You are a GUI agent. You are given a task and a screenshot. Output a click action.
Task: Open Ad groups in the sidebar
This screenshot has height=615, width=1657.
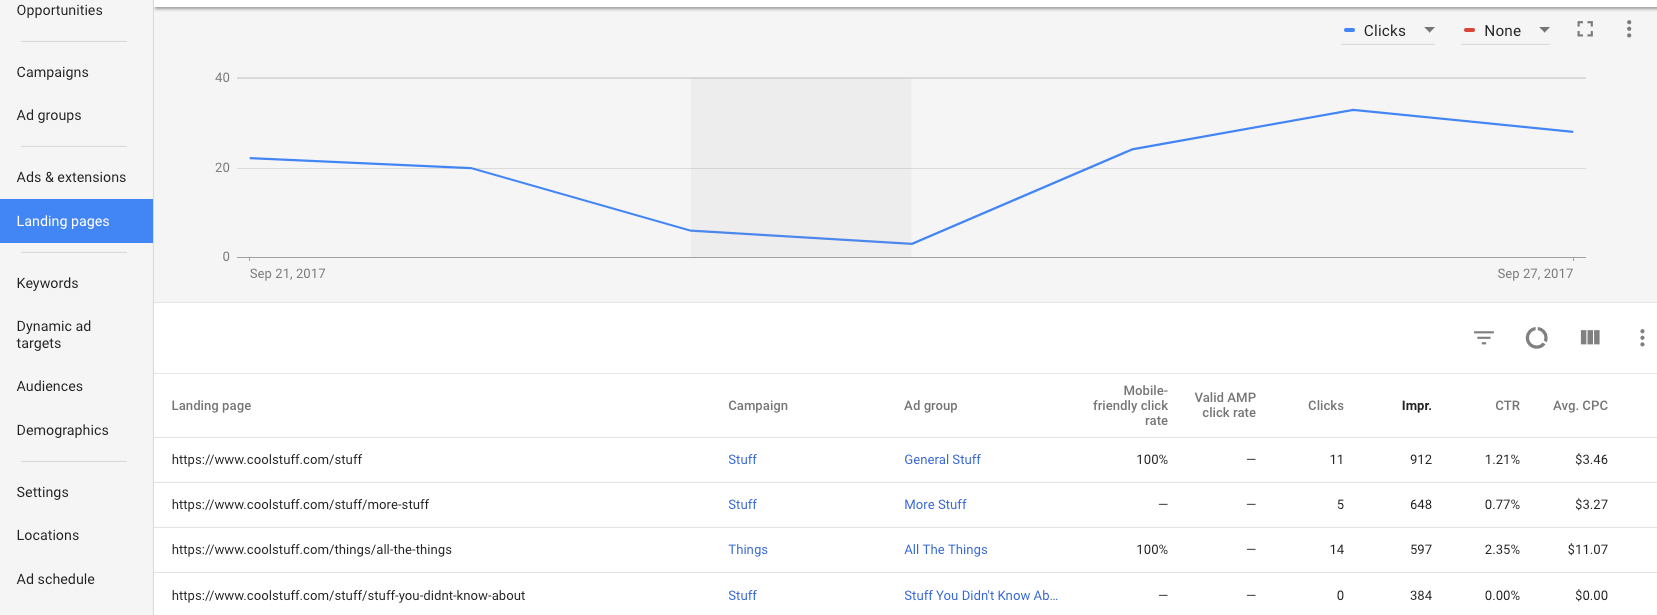point(49,115)
